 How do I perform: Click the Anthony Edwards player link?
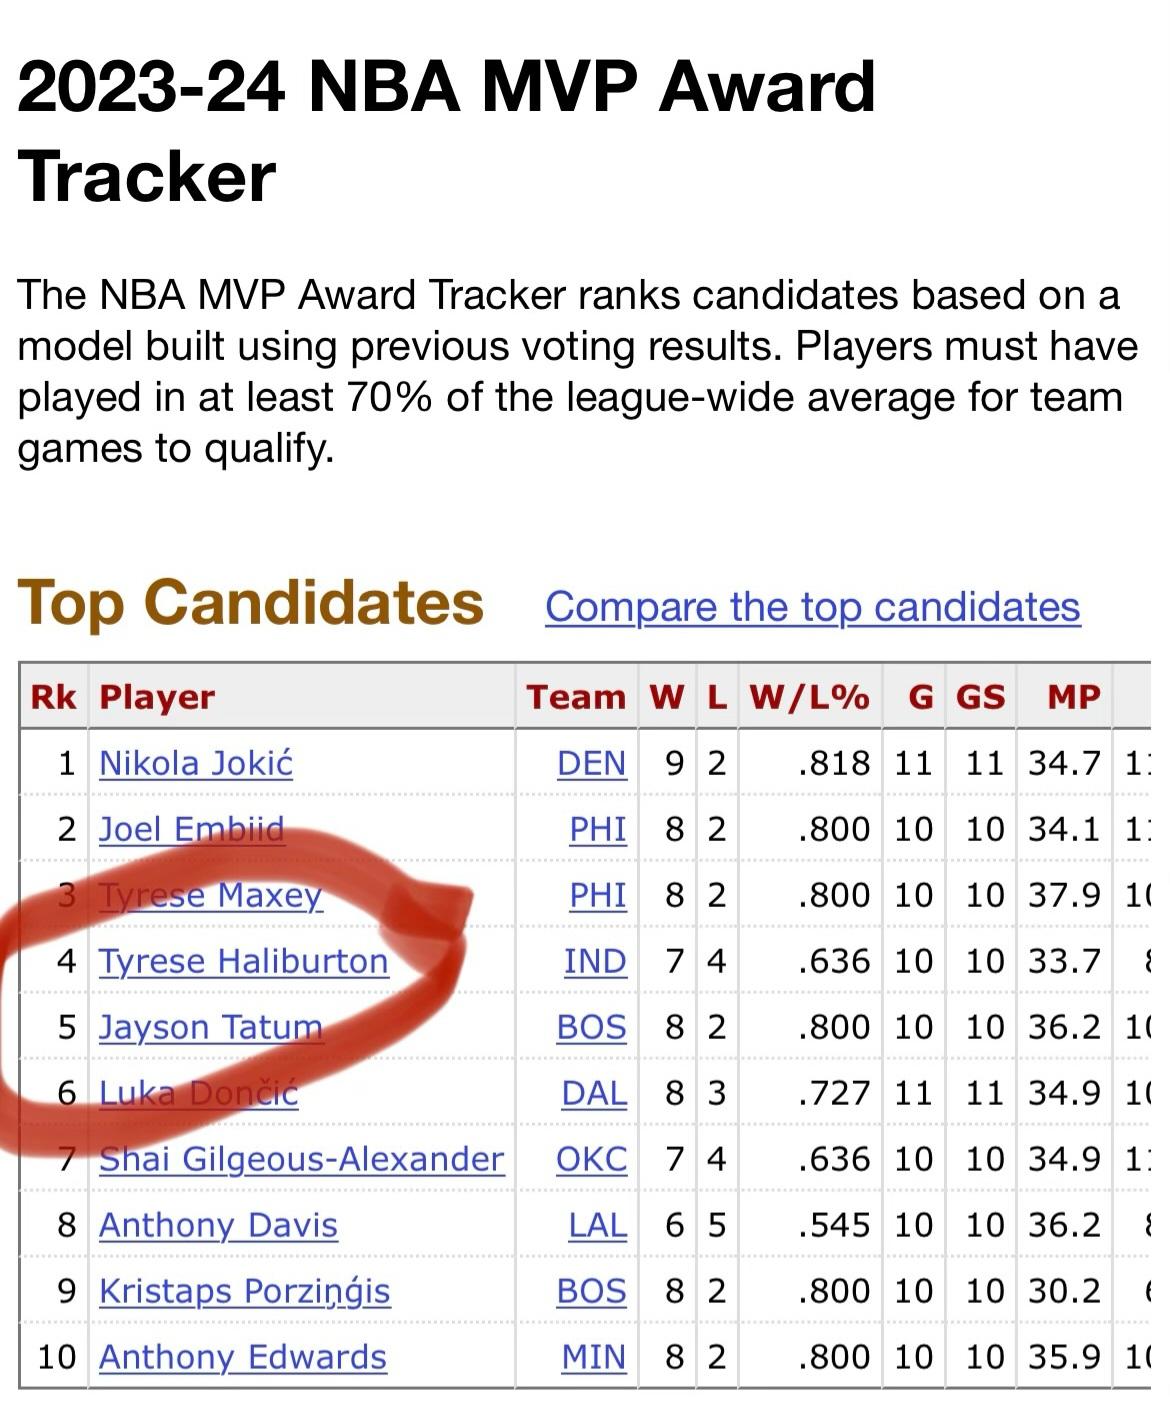click(x=242, y=1357)
